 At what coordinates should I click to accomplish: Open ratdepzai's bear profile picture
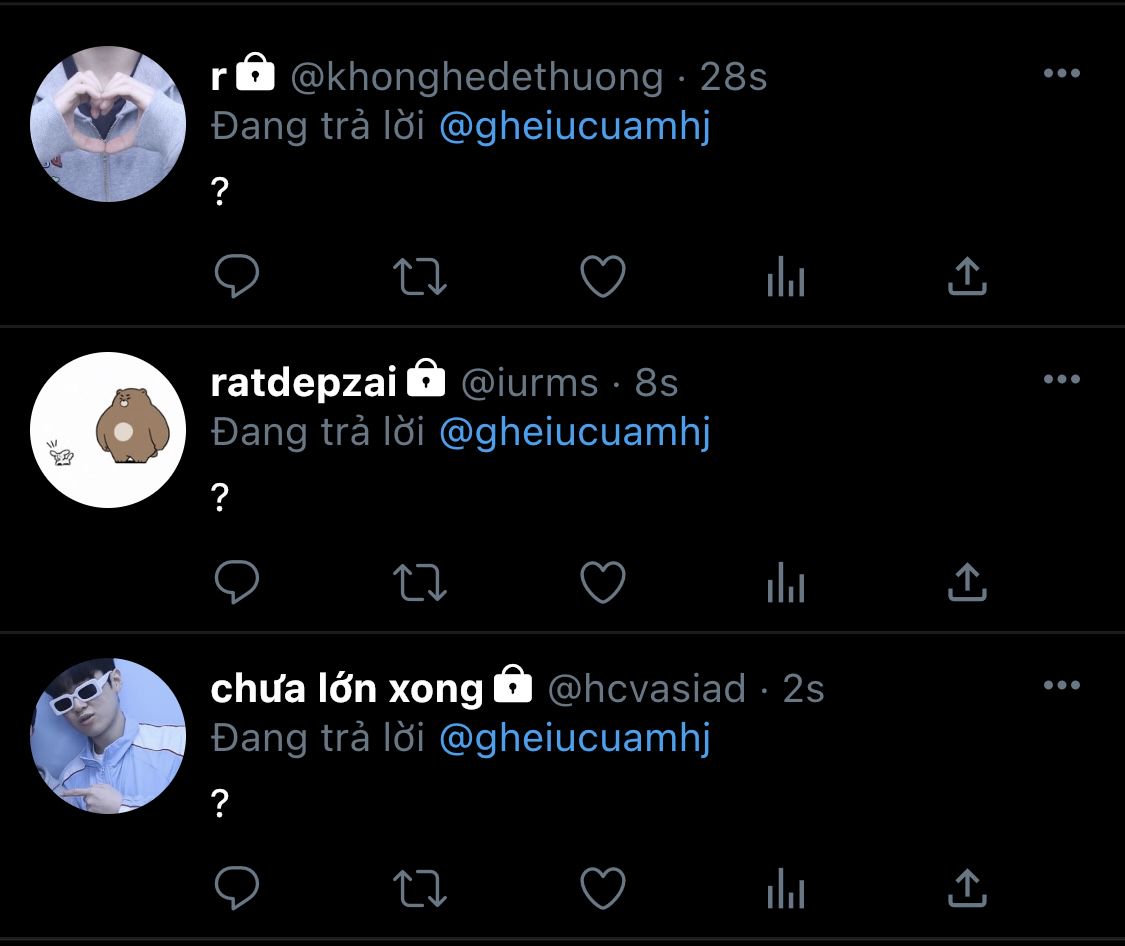click(108, 430)
